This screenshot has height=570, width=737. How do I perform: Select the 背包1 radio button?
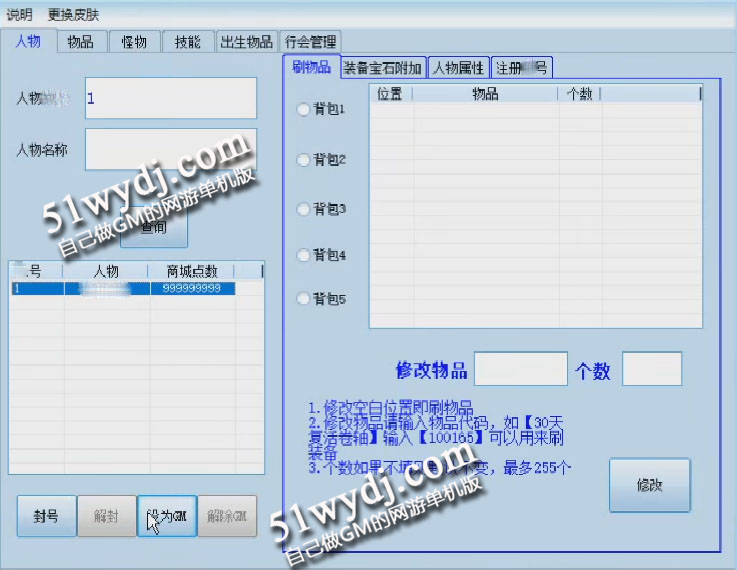pyautogui.click(x=304, y=110)
